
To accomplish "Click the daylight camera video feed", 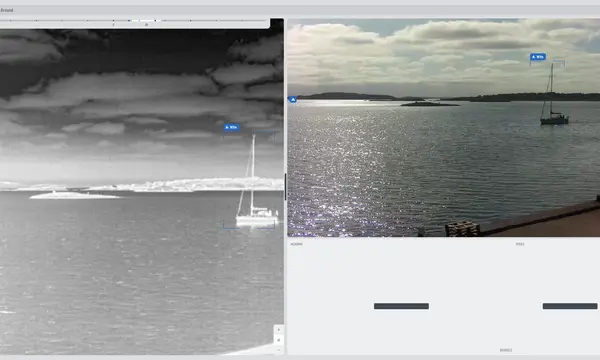I will tap(443, 128).
